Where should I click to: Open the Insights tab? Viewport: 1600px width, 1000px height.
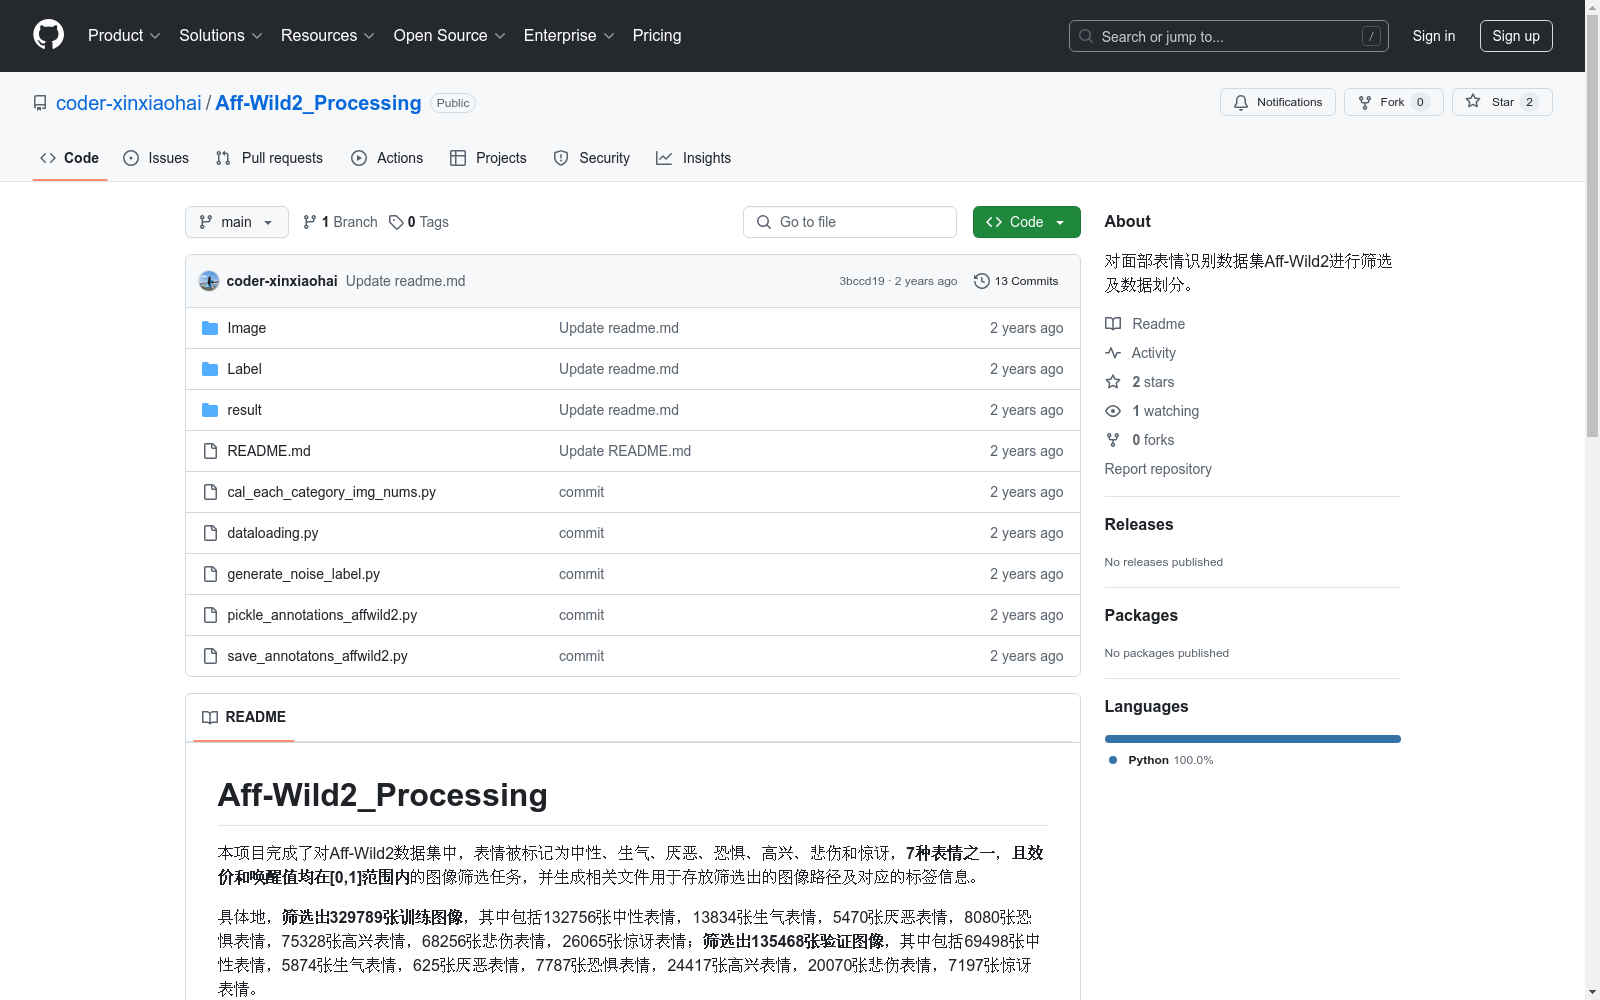coord(693,158)
